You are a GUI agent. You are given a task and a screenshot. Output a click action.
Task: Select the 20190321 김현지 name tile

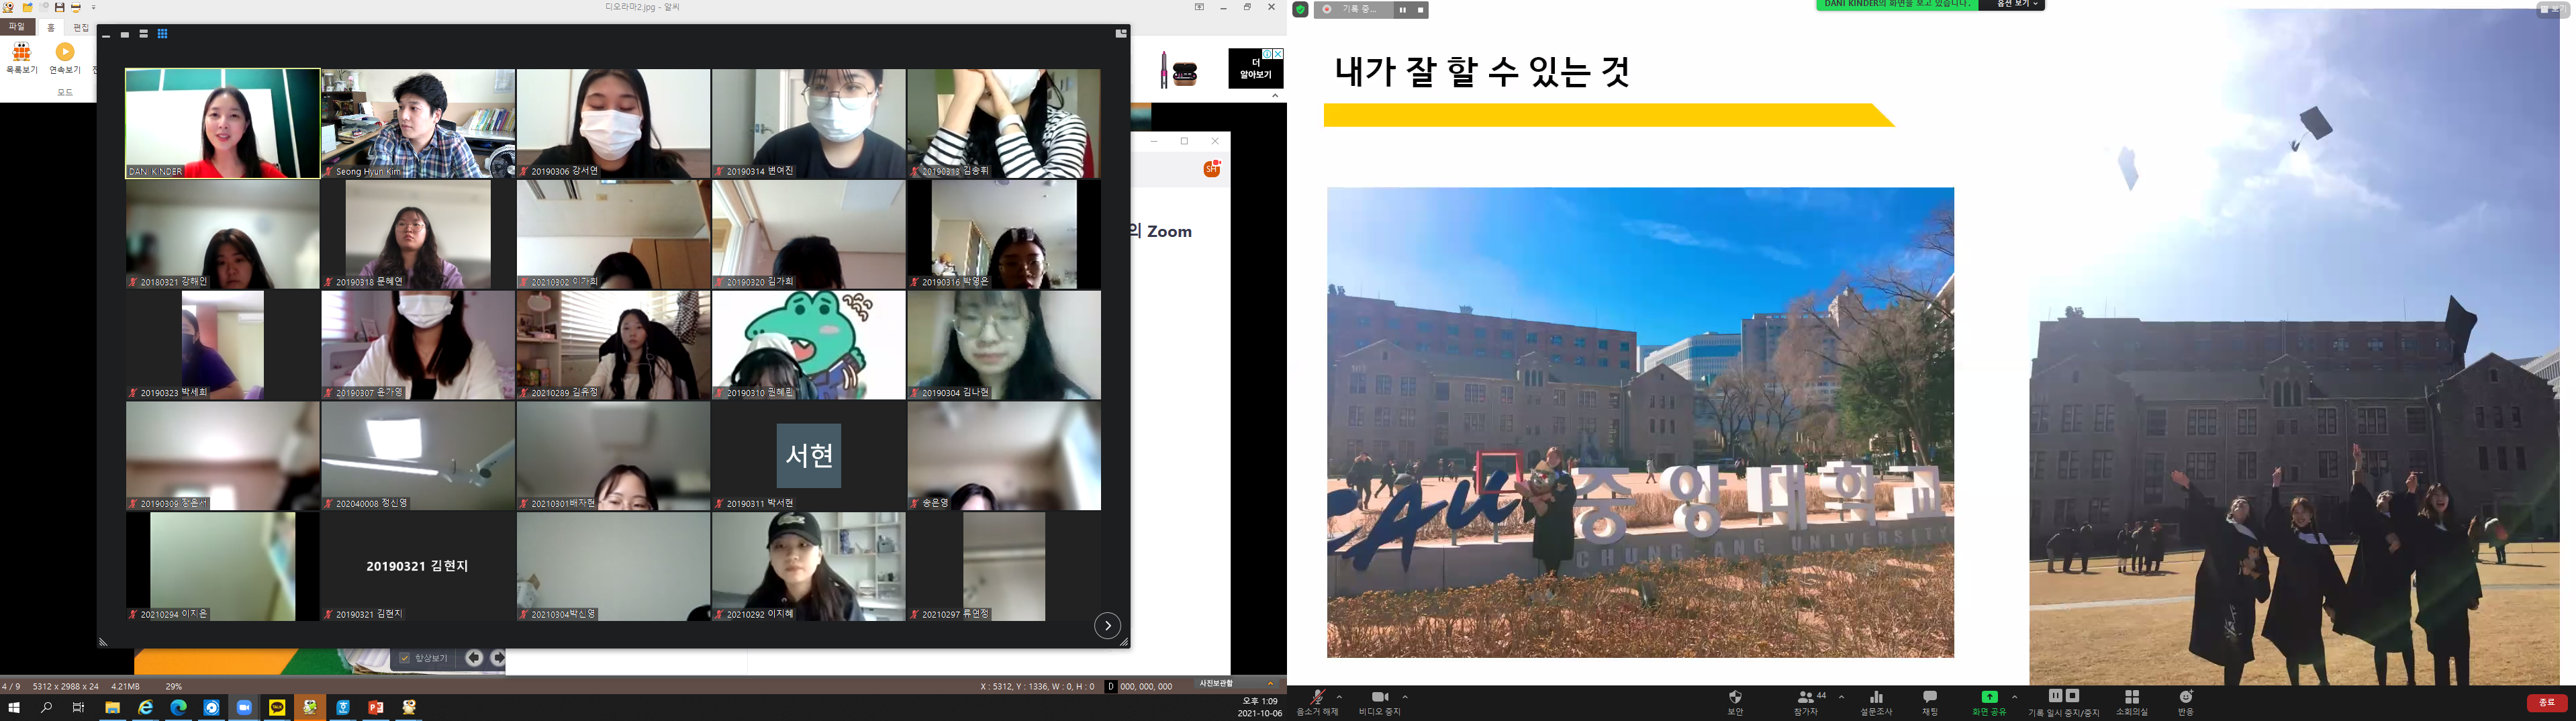tap(418, 567)
